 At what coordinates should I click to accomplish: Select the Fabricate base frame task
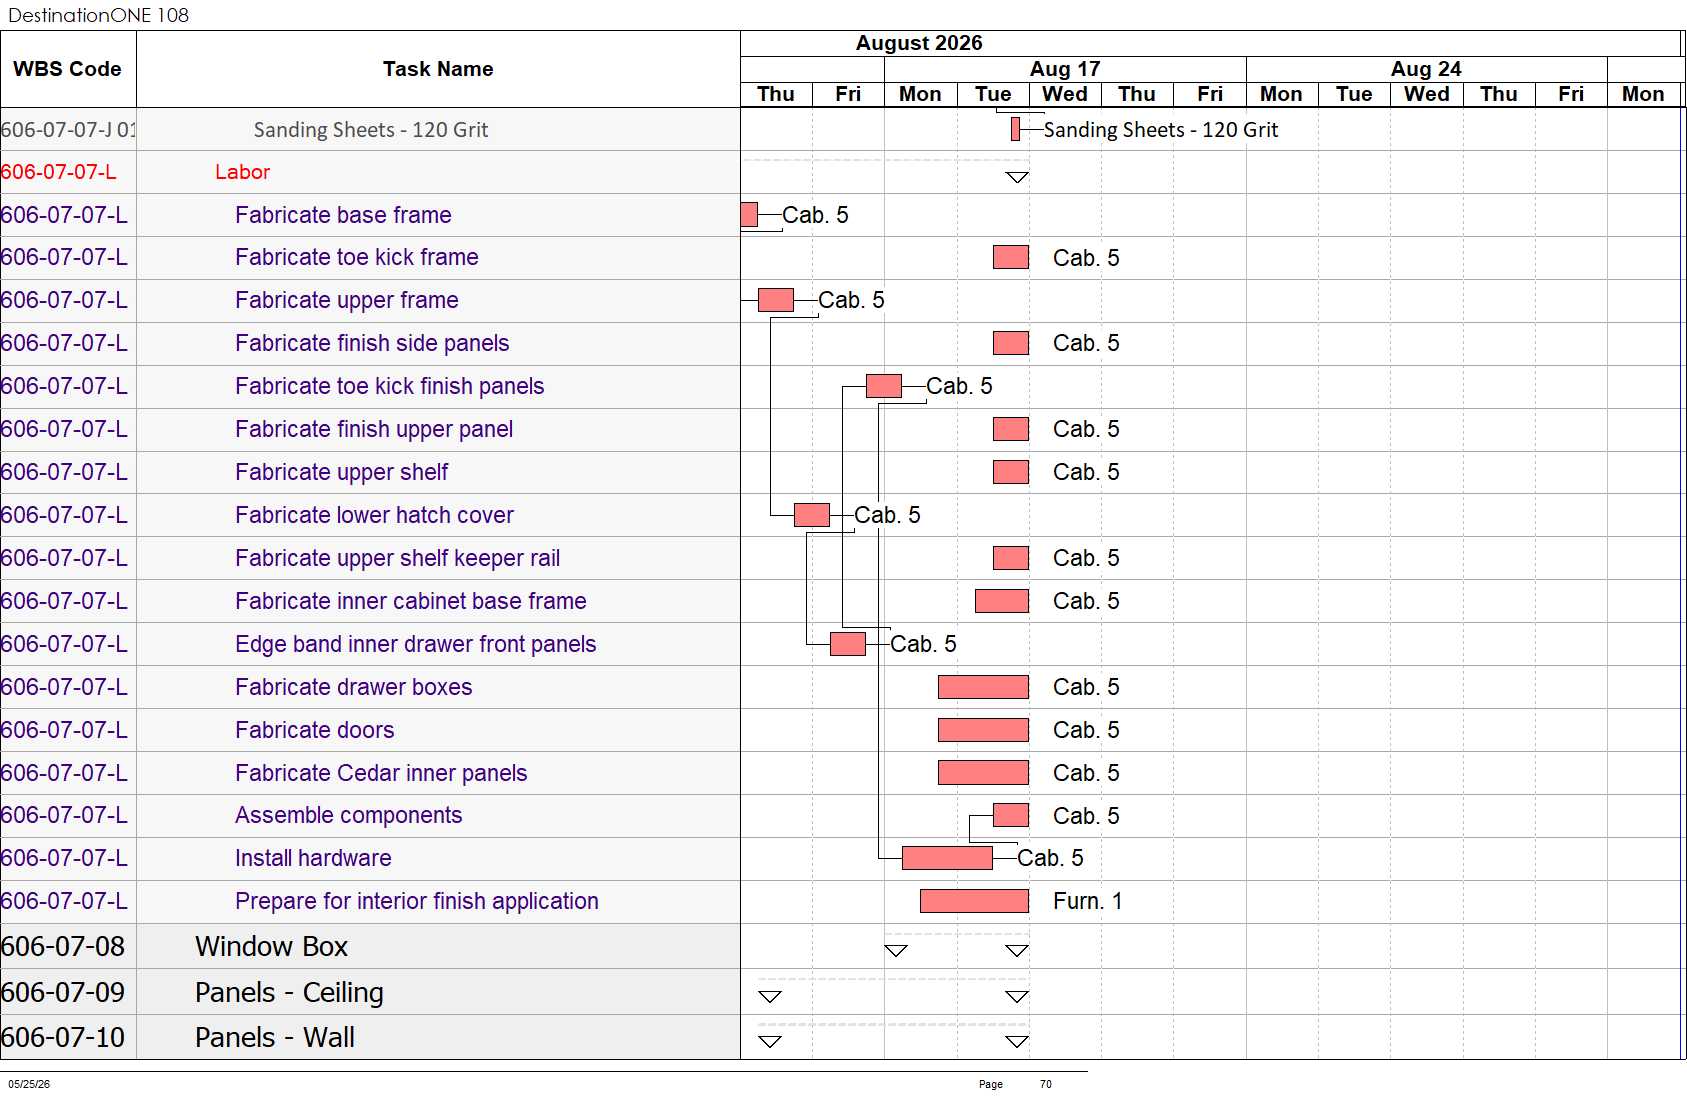pos(343,215)
